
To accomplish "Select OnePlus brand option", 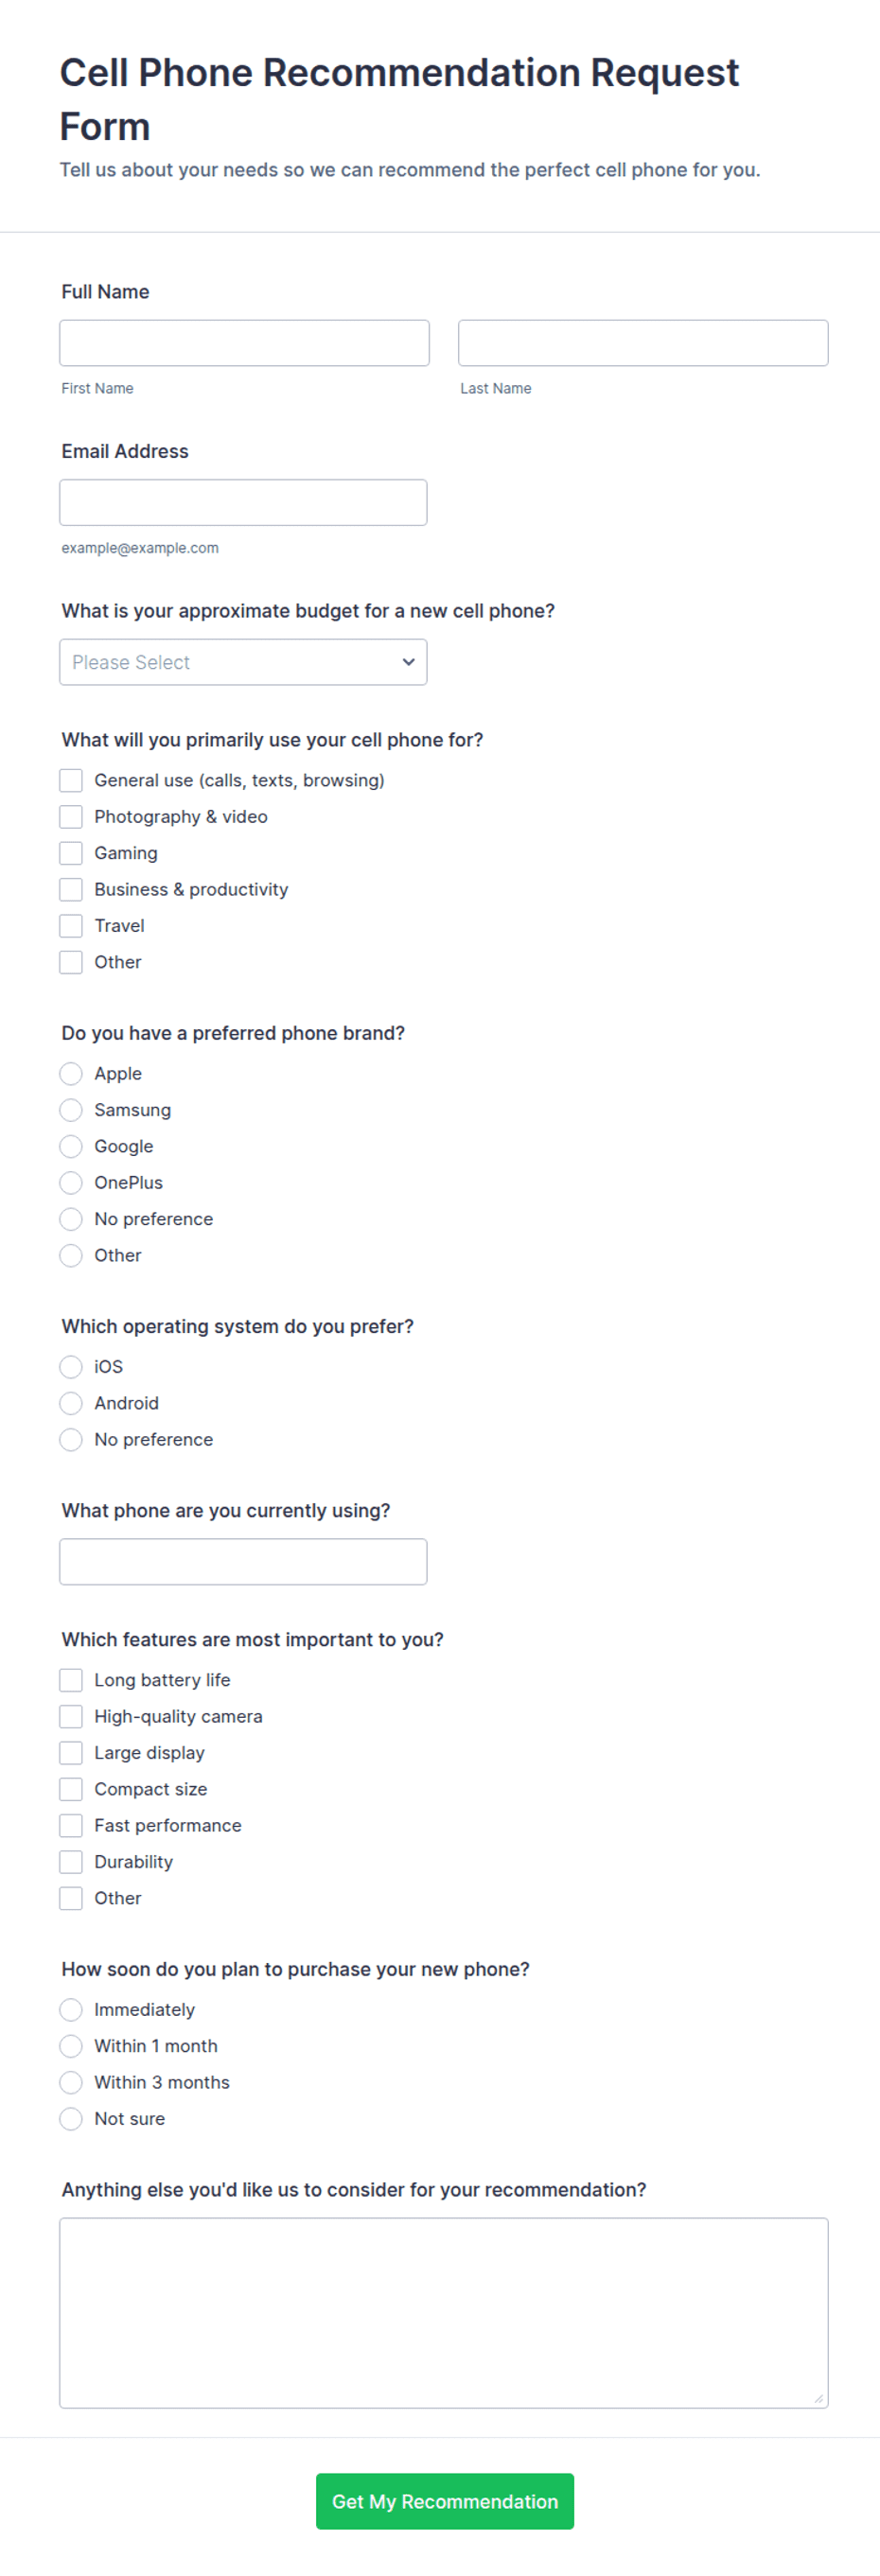I will (71, 1183).
